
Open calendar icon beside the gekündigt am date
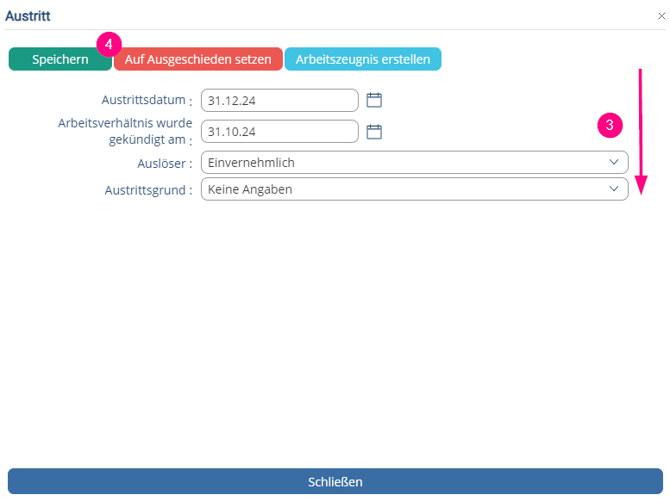(374, 131)
